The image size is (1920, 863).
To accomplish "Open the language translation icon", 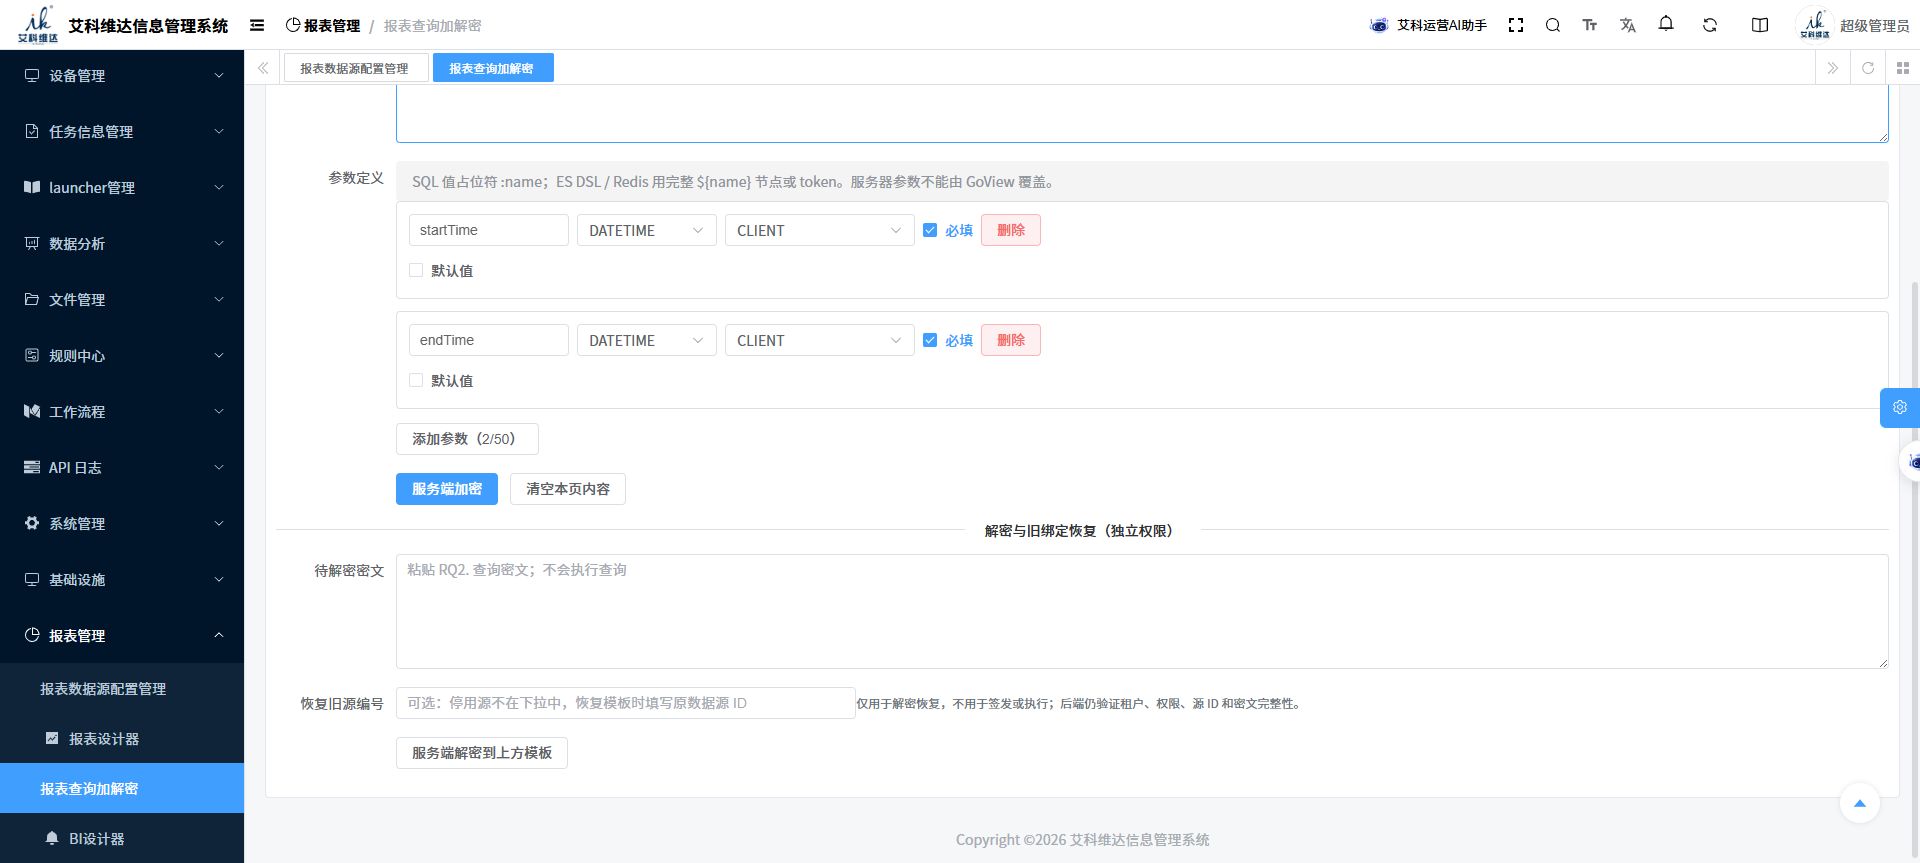I will click(1628, 25).
